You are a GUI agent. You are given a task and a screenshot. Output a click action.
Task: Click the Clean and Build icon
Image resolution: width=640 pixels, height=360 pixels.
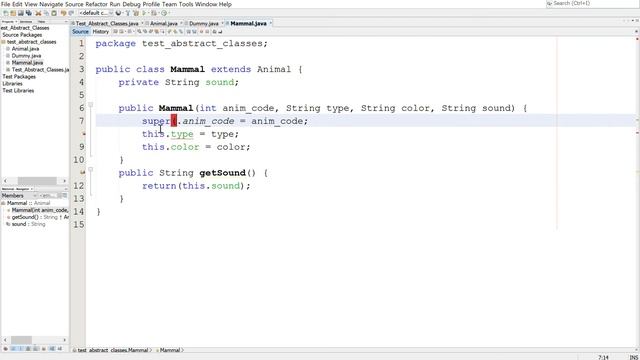[136, 13]
